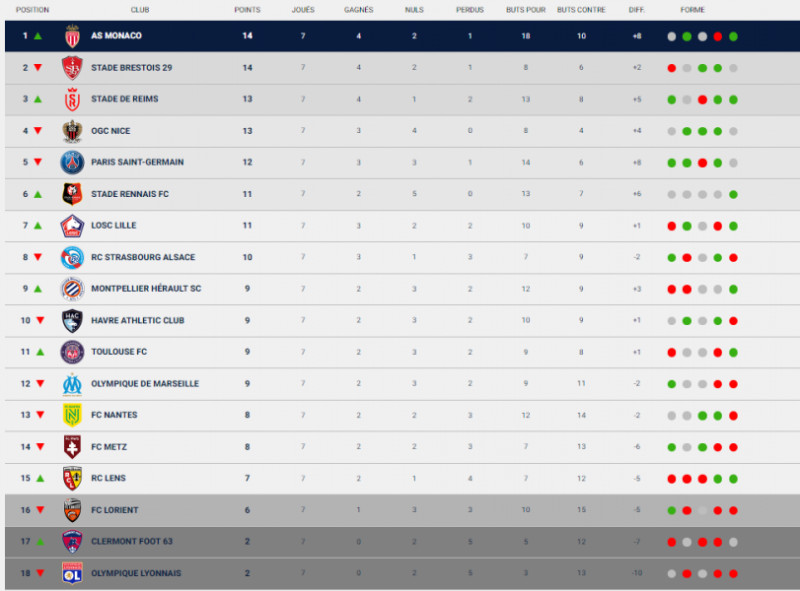Click the Toulouse FC crest
Image resolution: width=800 pixels, height=591 pixels.
pos(72,352)
